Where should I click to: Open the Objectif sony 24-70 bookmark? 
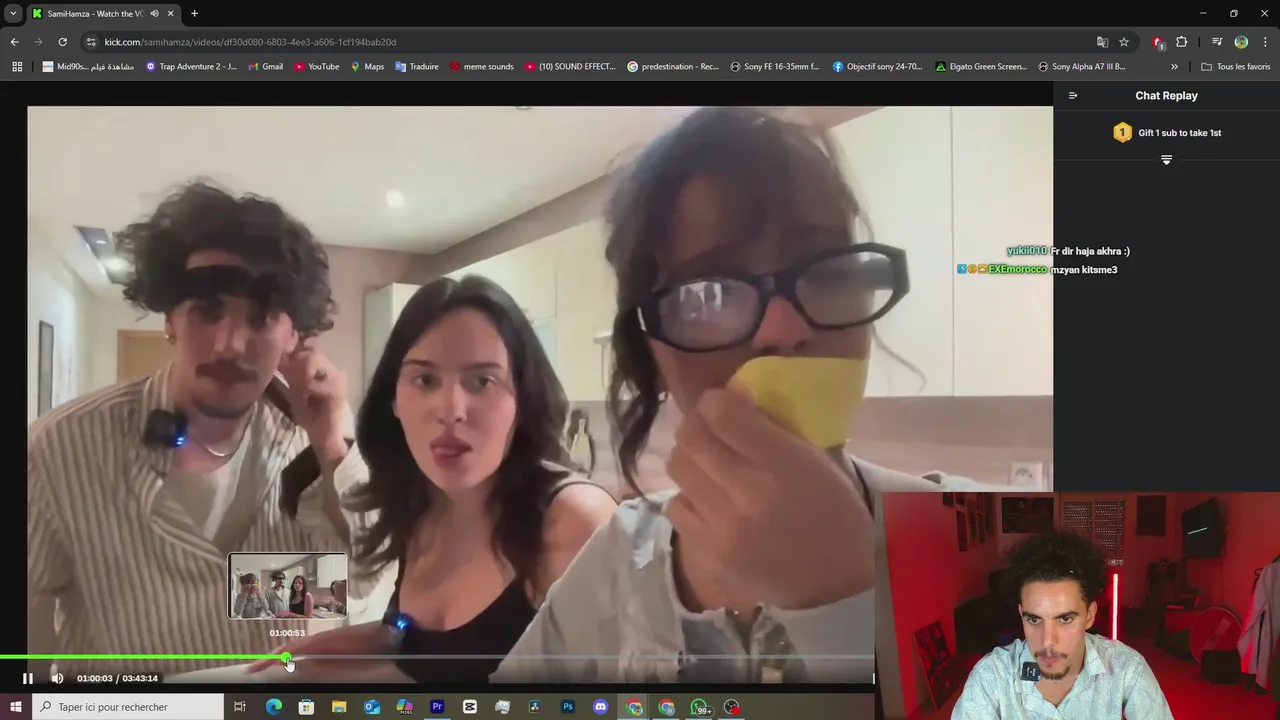(877, 67)
